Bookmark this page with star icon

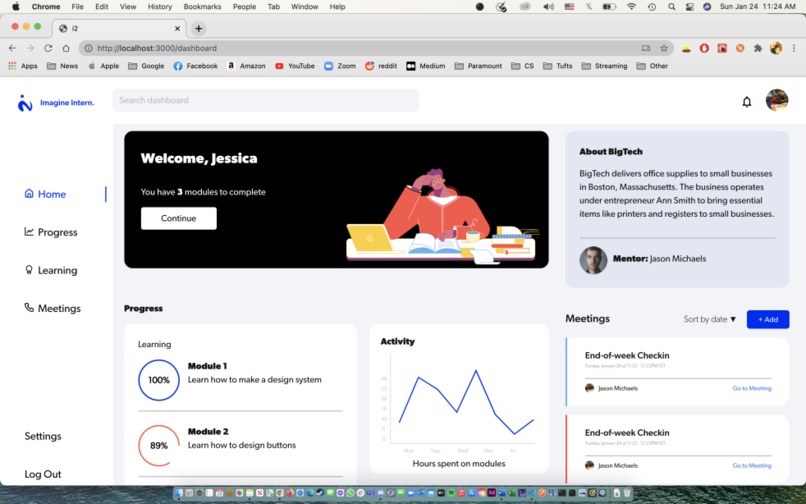tap(664, 48)
